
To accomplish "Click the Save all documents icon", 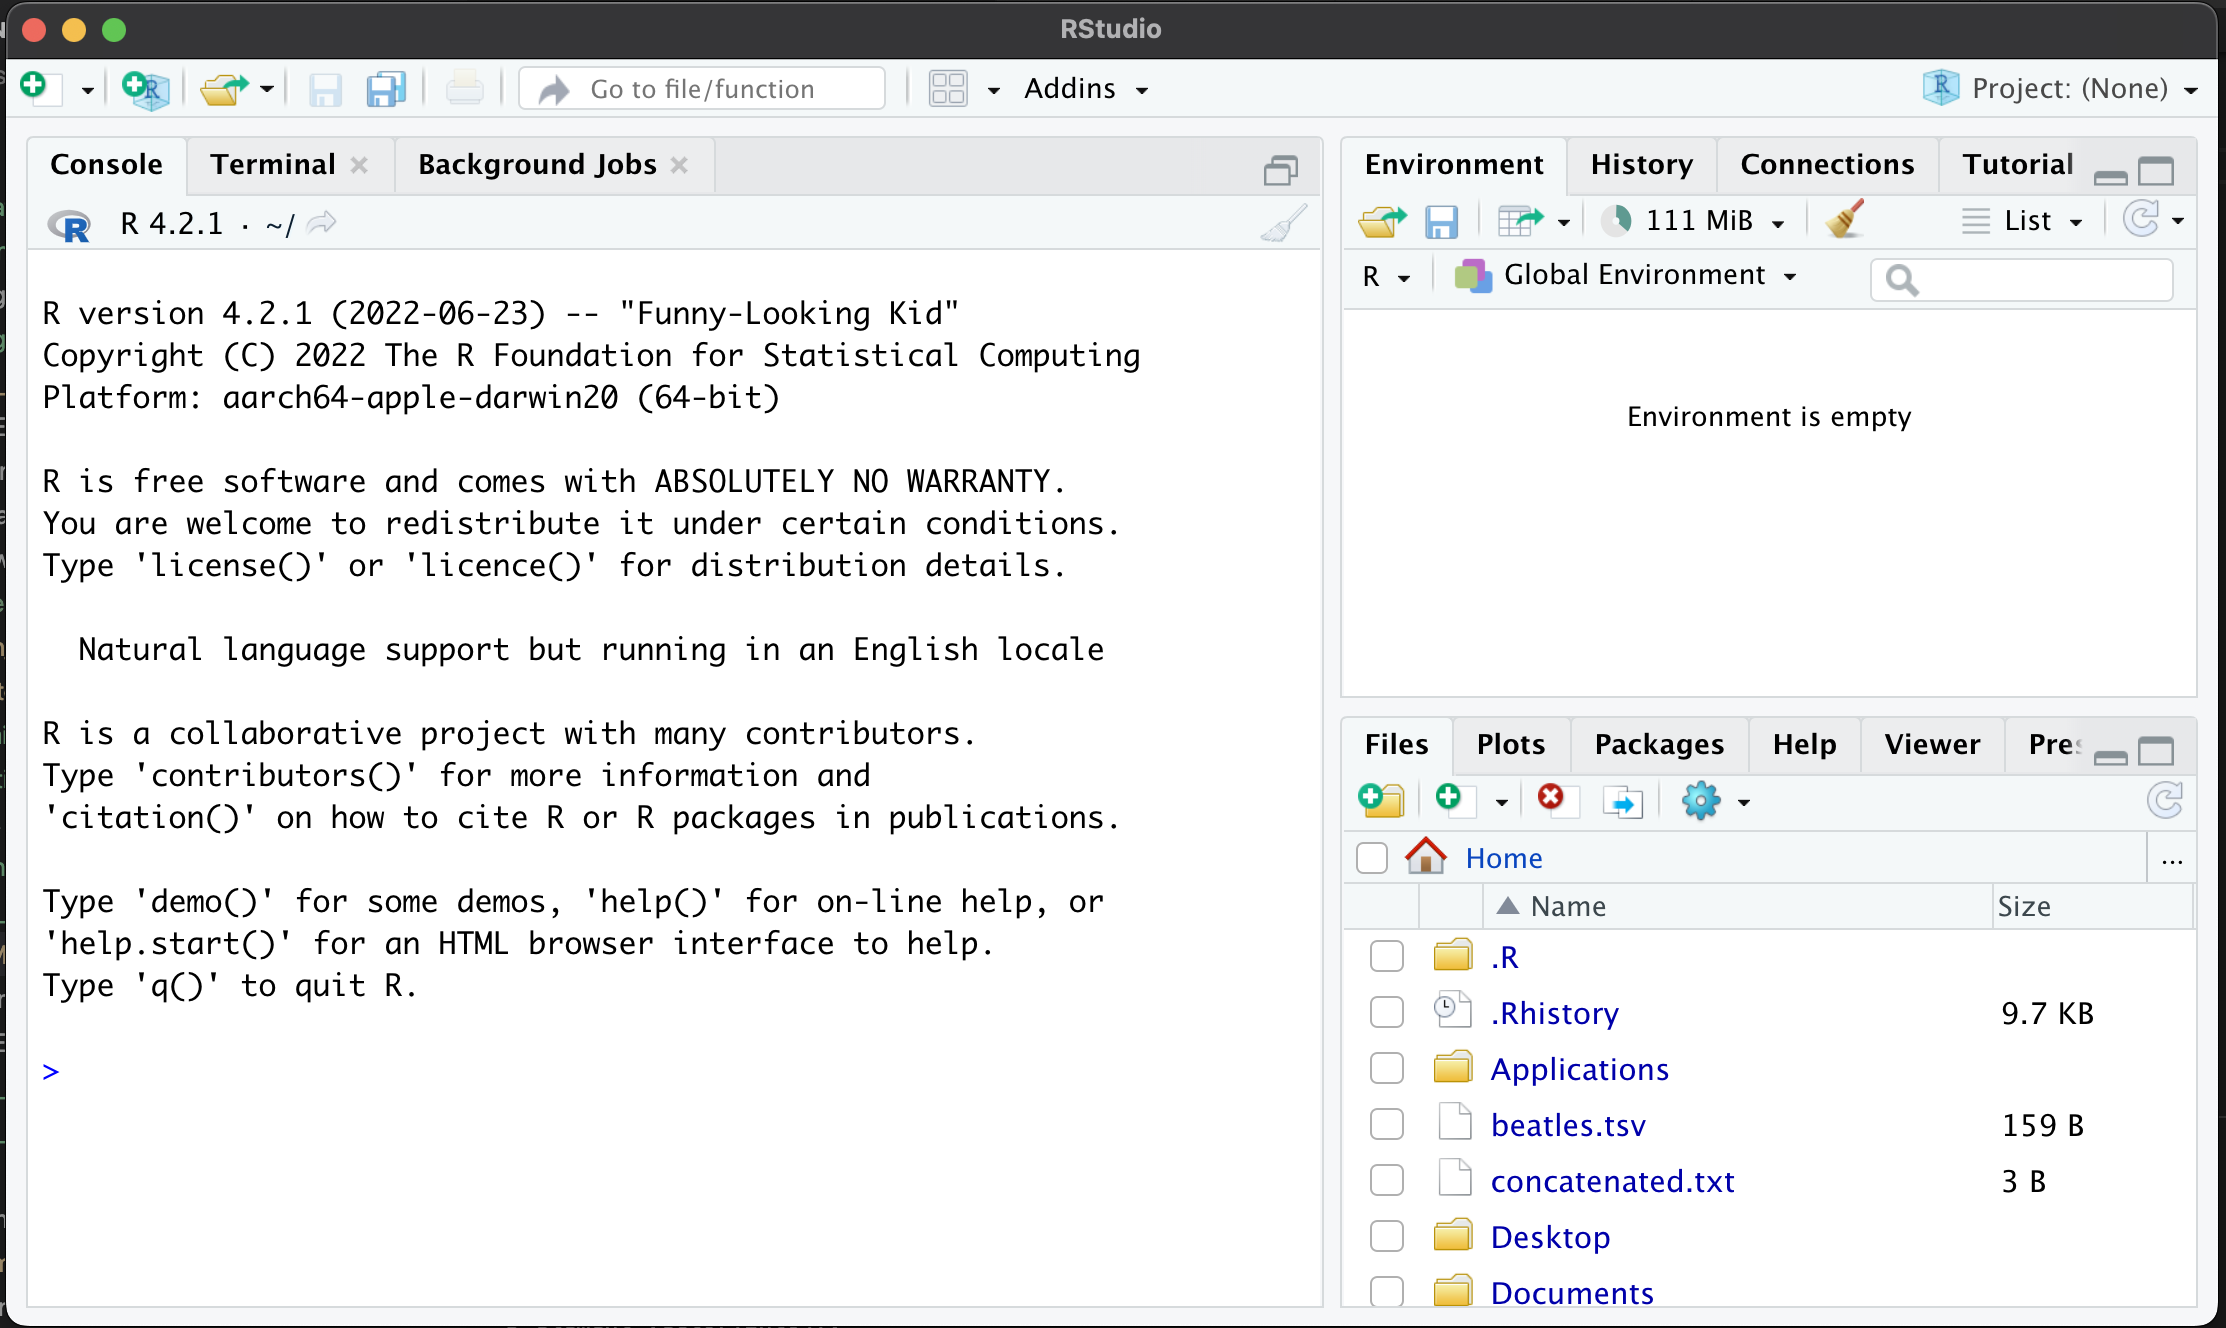I will pyautogui.click(x=386, y=89).
